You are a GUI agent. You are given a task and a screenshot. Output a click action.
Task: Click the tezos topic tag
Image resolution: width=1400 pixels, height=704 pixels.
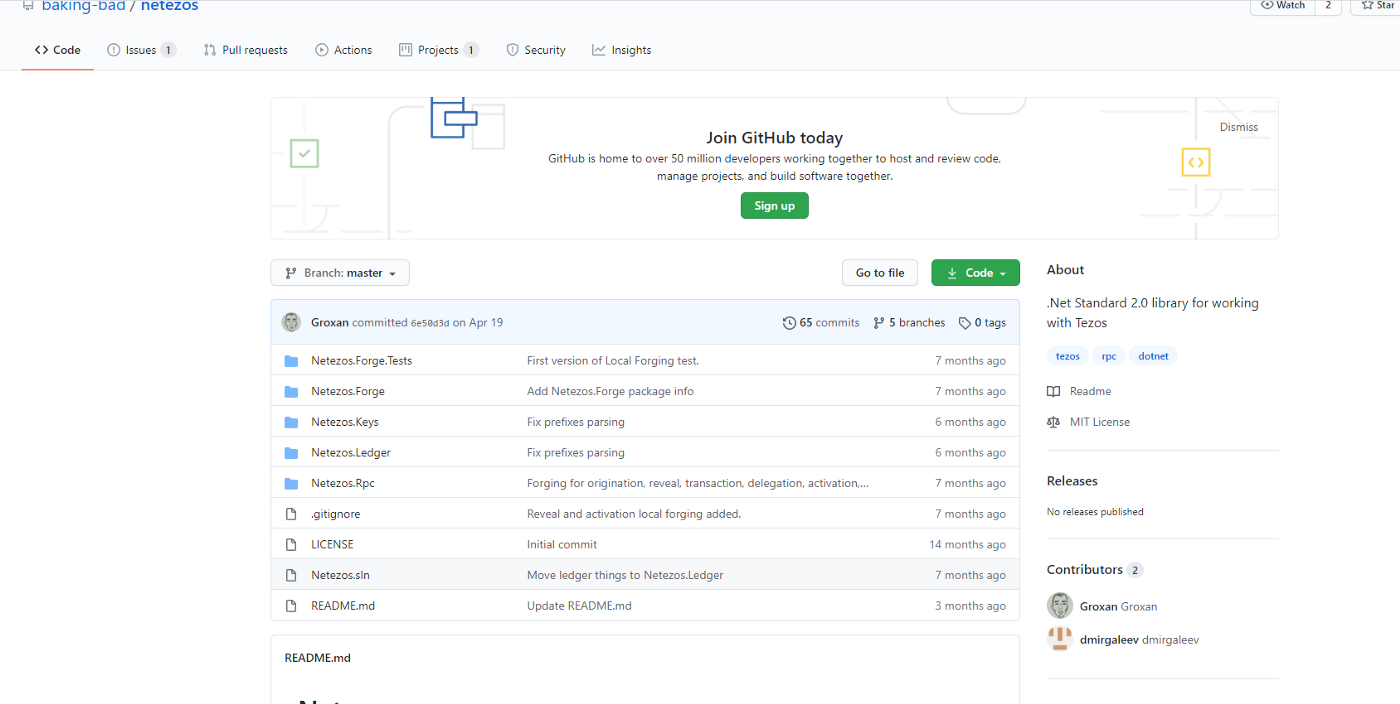click(x=1067, y=356)
